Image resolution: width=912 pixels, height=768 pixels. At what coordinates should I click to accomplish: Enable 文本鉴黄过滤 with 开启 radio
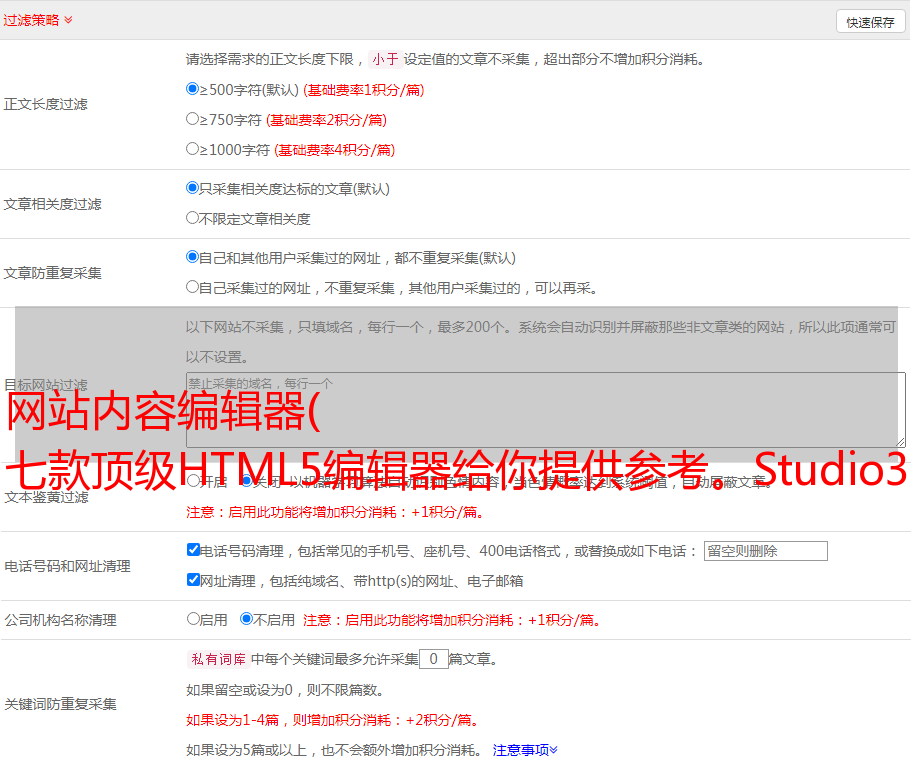coord(193,481)
